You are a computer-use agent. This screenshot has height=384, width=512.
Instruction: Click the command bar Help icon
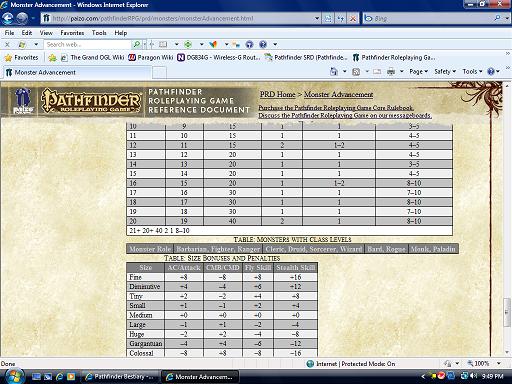tap(491, 71)
